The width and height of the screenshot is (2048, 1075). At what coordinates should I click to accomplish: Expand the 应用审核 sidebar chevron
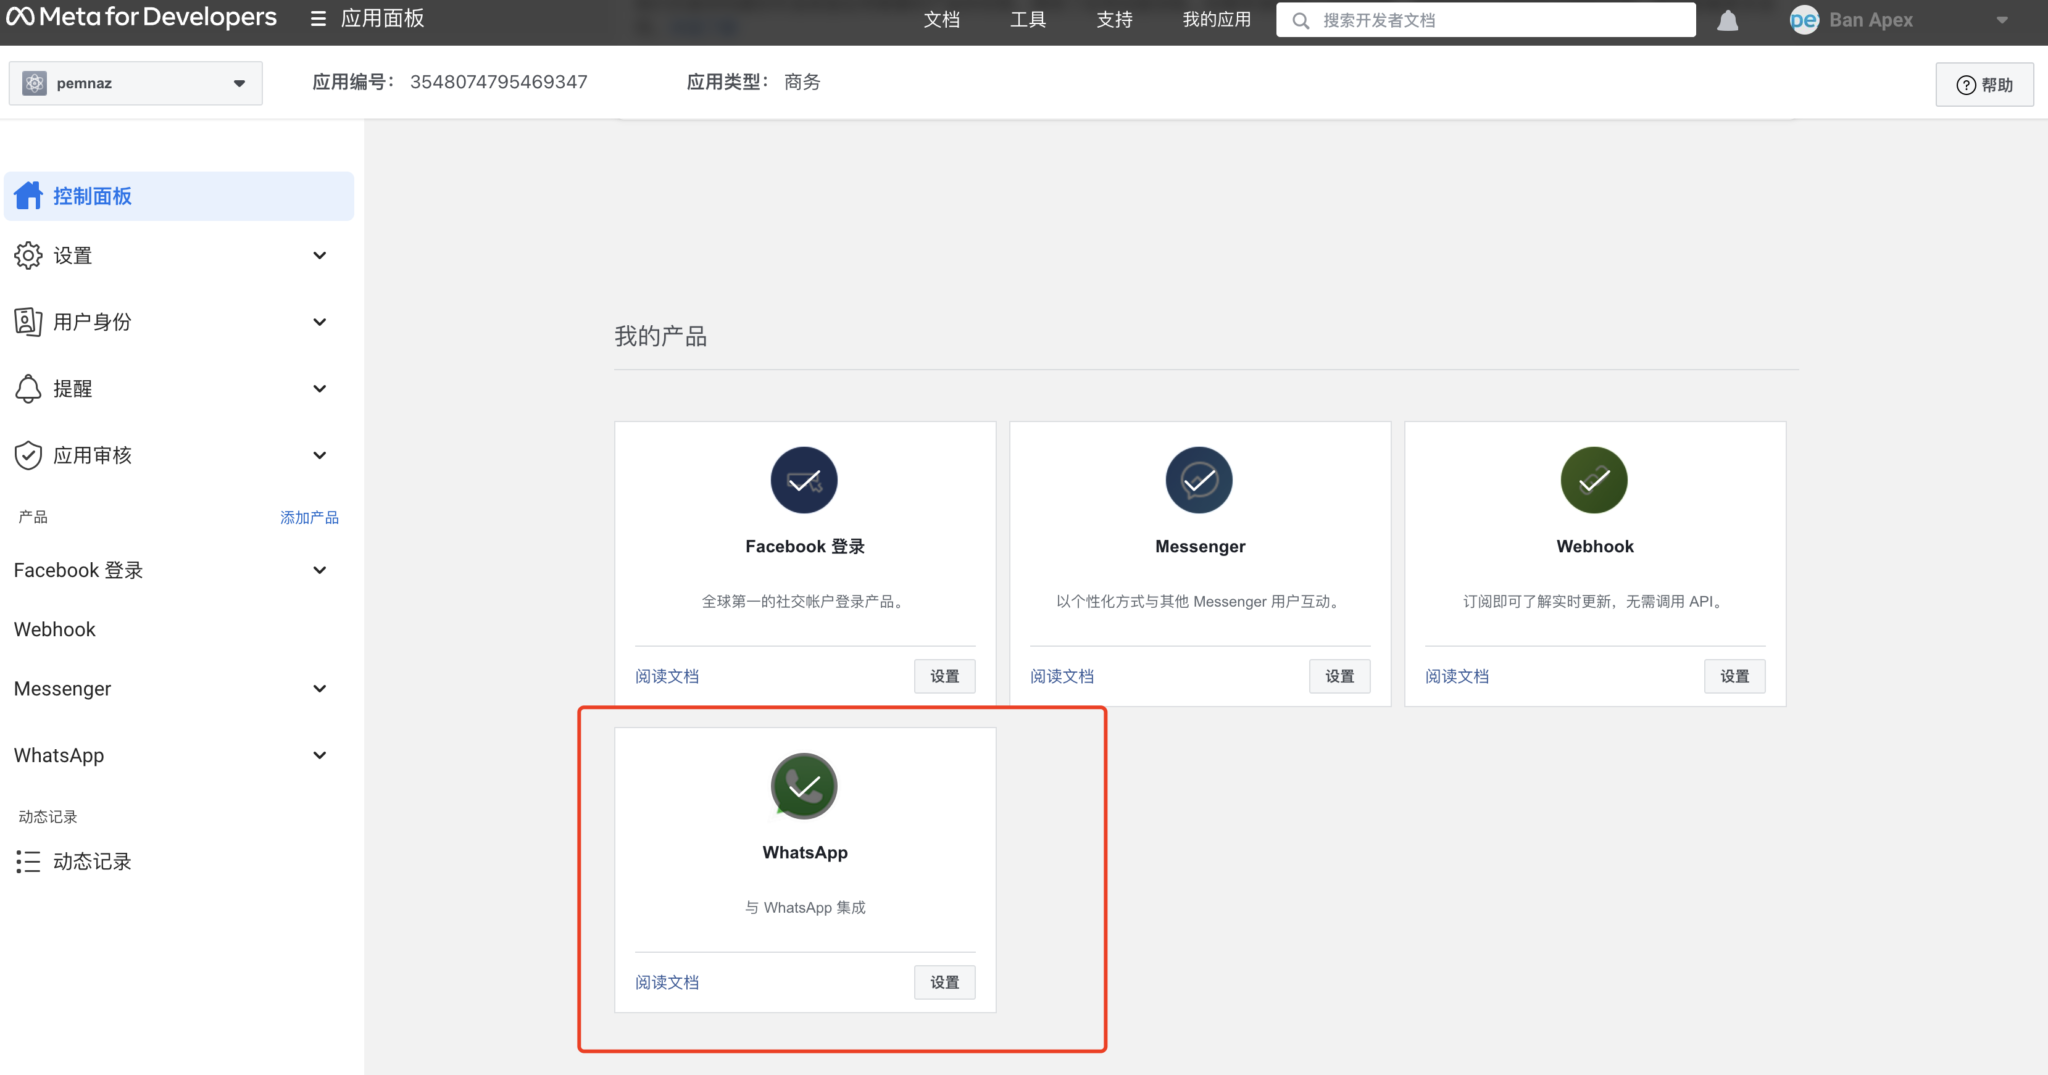(x=320, y=455)
